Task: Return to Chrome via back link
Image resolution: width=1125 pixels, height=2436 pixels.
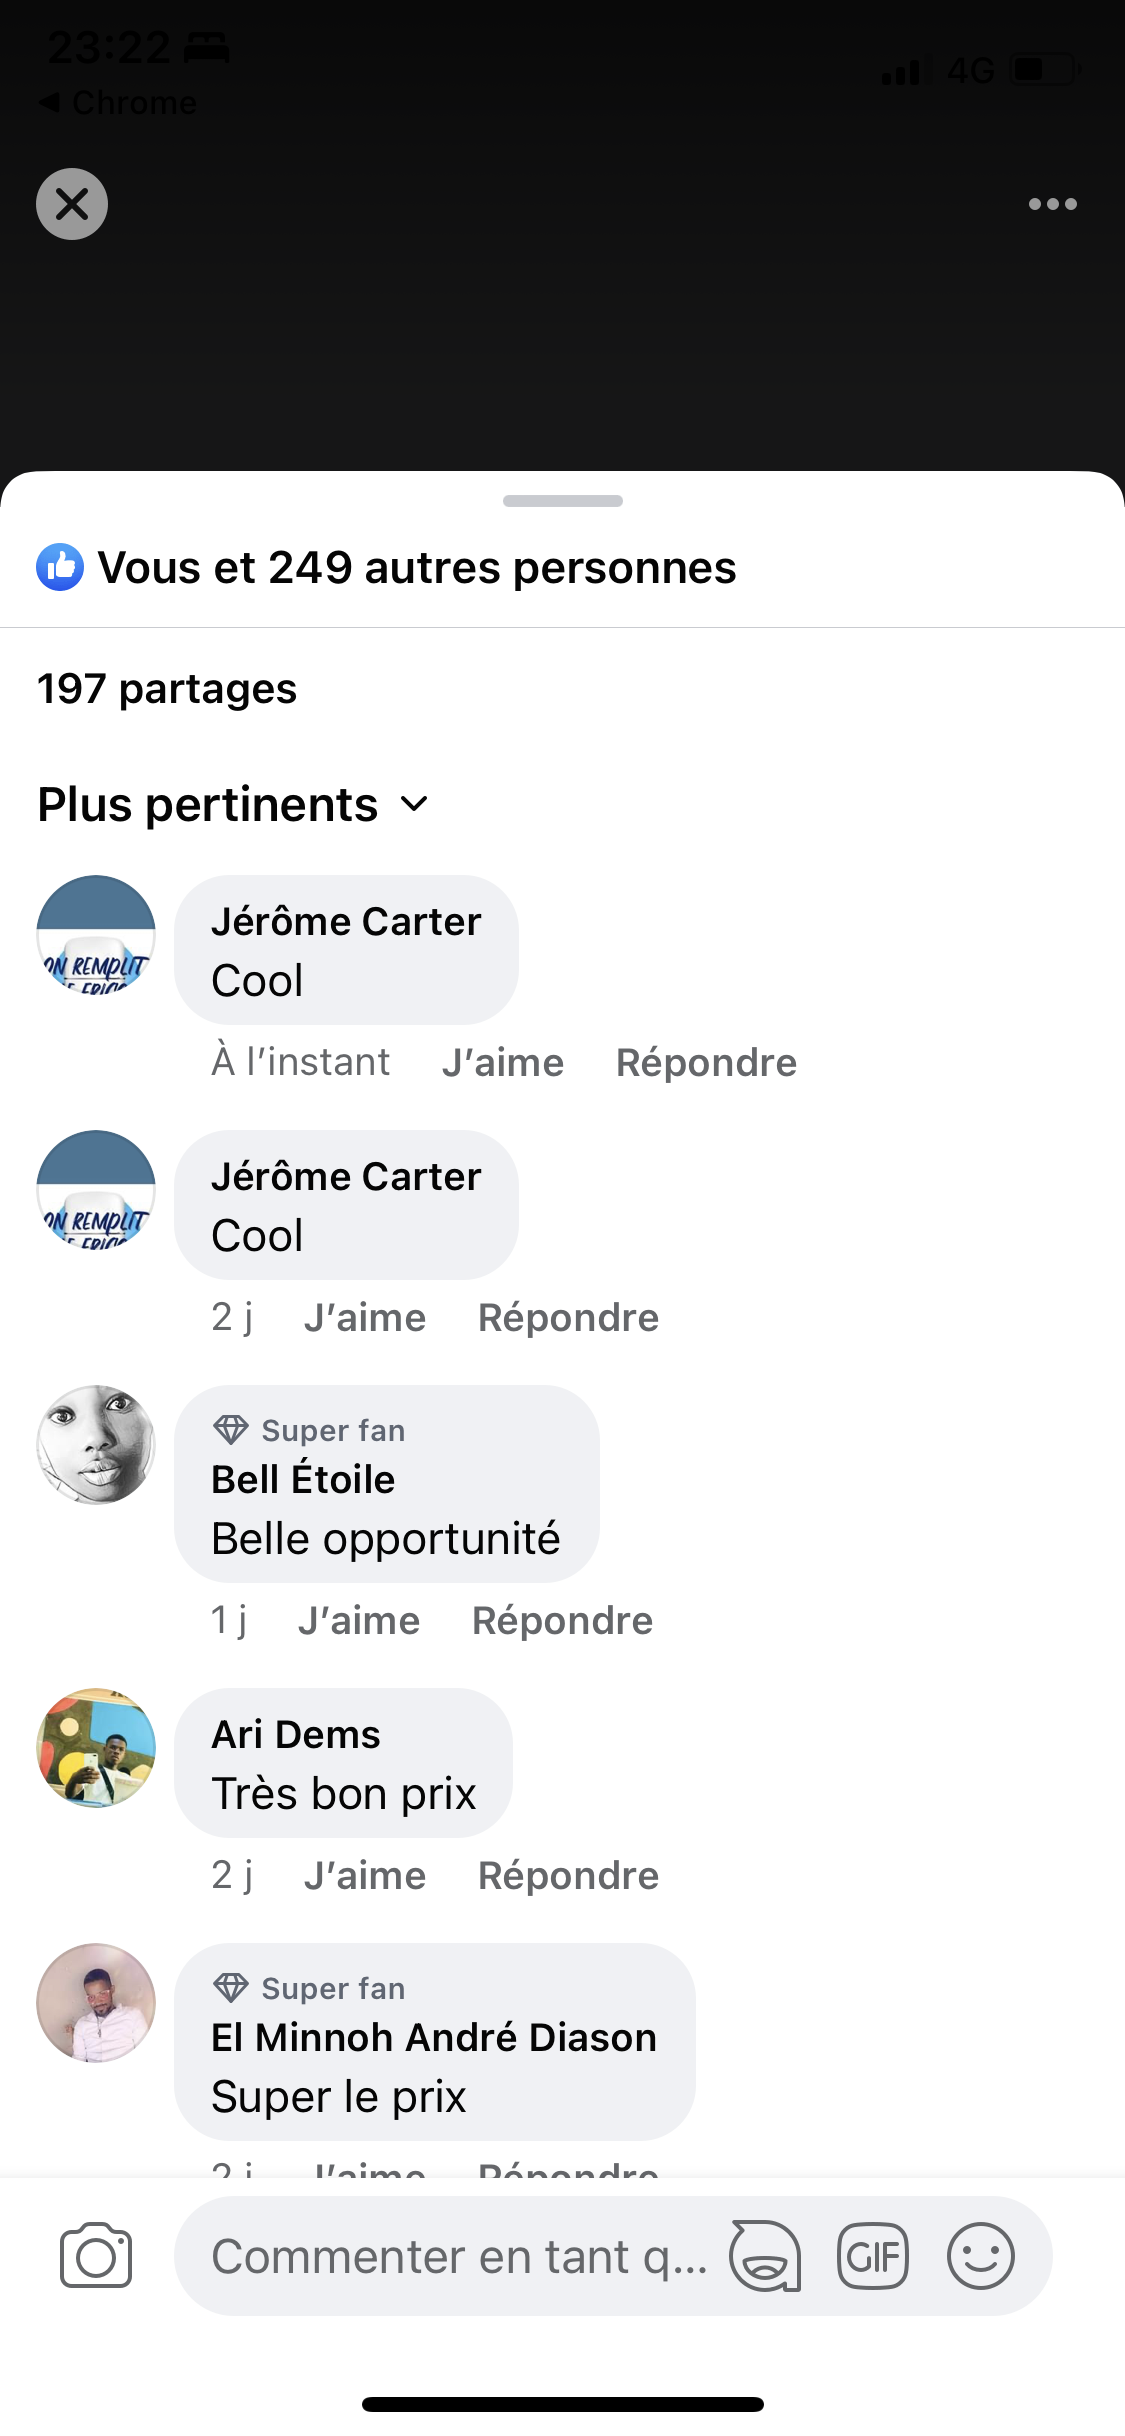Action: point(118,102)
